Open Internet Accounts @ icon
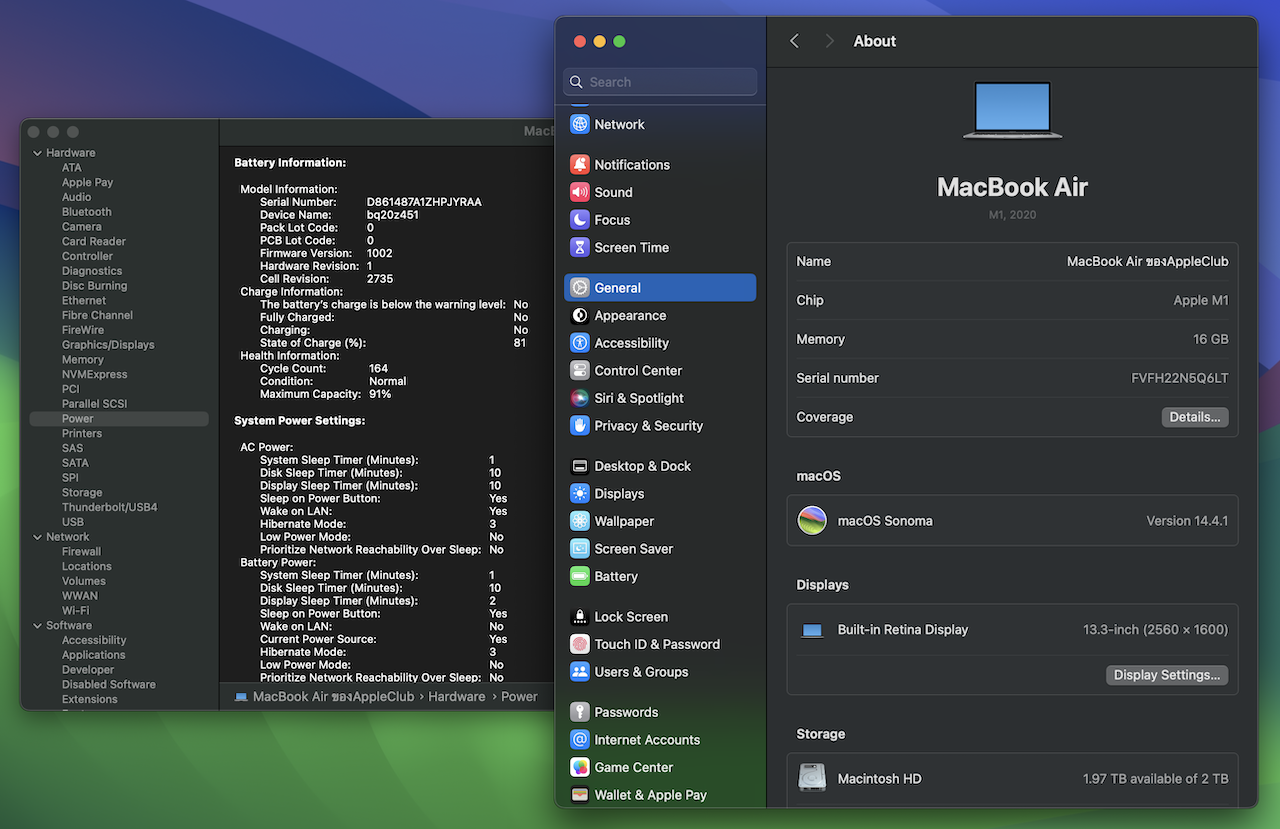The image size is (1280, 829). pyautogui.click(x=580, y=740)
